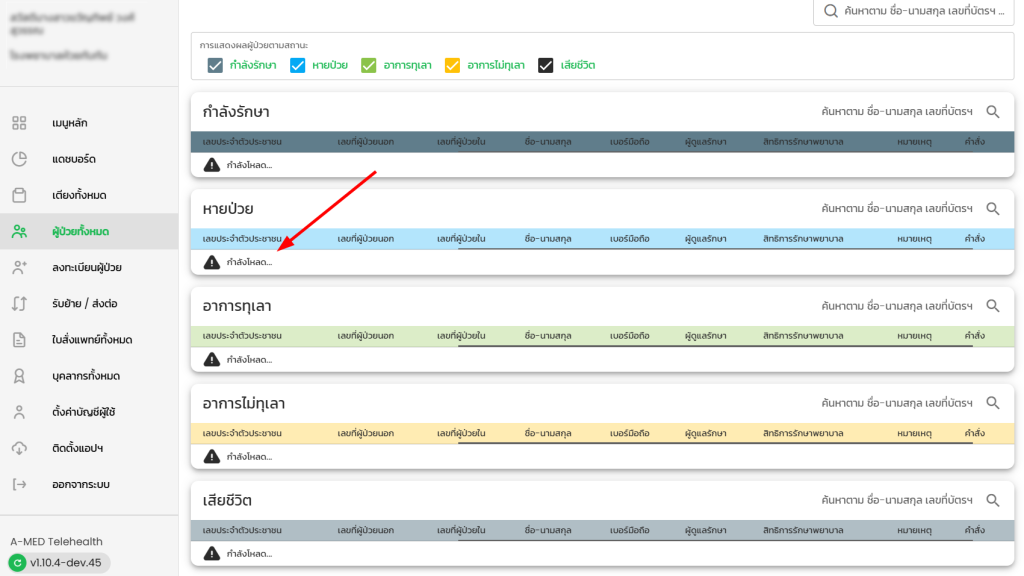Select บุคลากรทั้งหมด from the sidebar
Viewport: 1024px width, 576px height.
[85, 376]
